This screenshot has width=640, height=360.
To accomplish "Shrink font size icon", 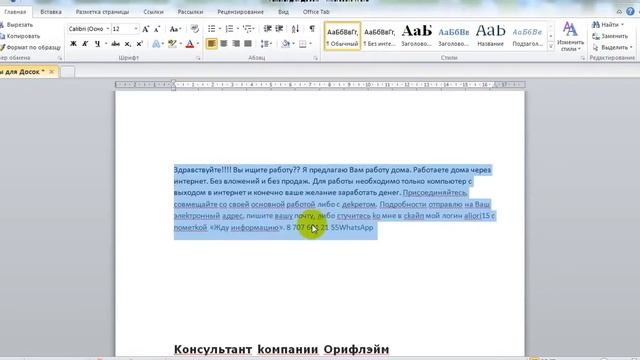I will click(x=157, y=29).
